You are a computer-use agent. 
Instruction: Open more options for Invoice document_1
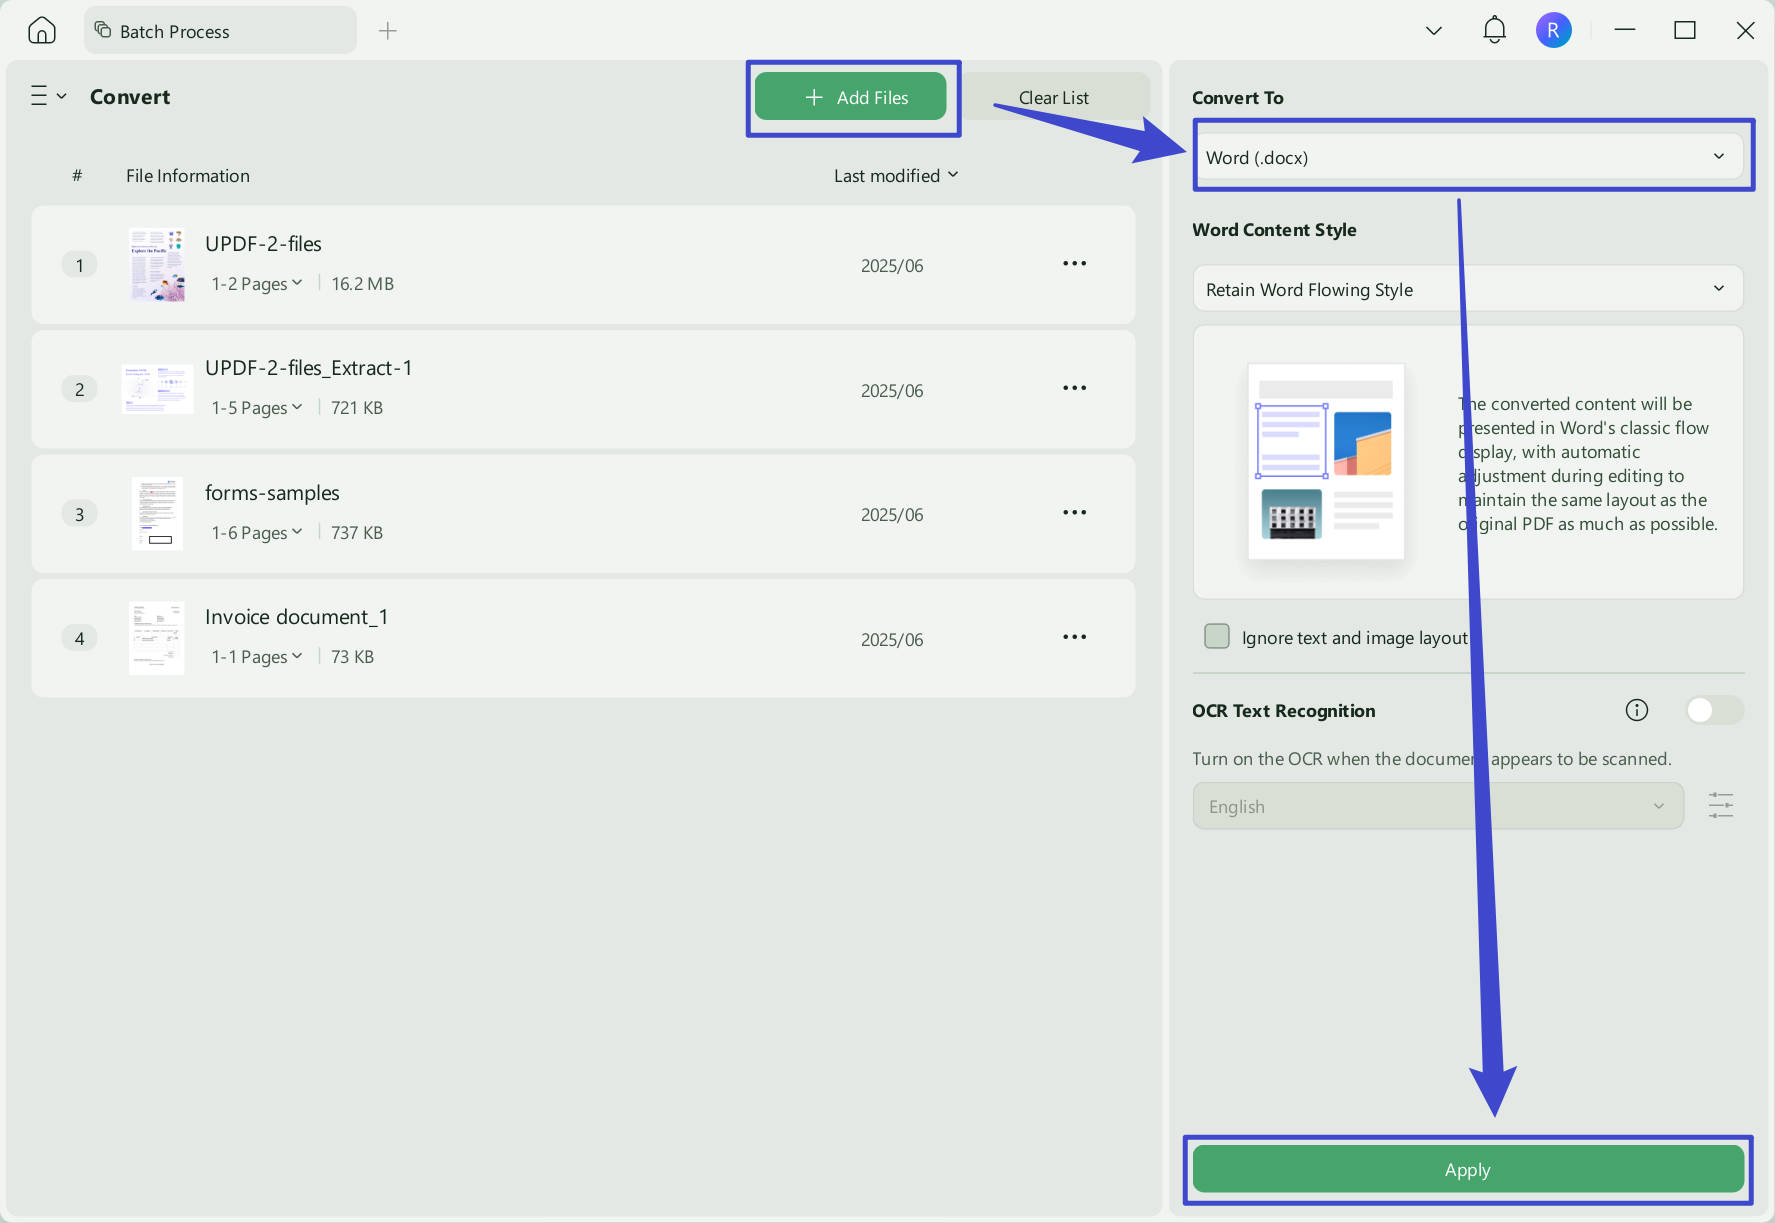click(x=1074, y=637)
